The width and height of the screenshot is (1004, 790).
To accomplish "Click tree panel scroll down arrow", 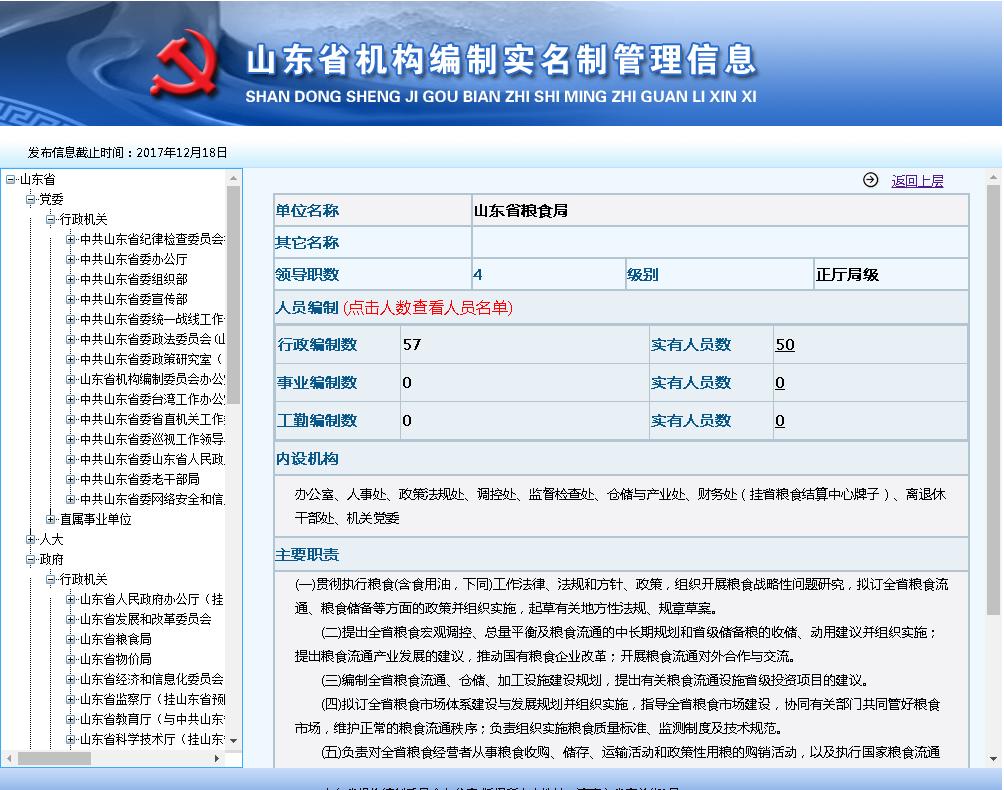I will point(233,741).
